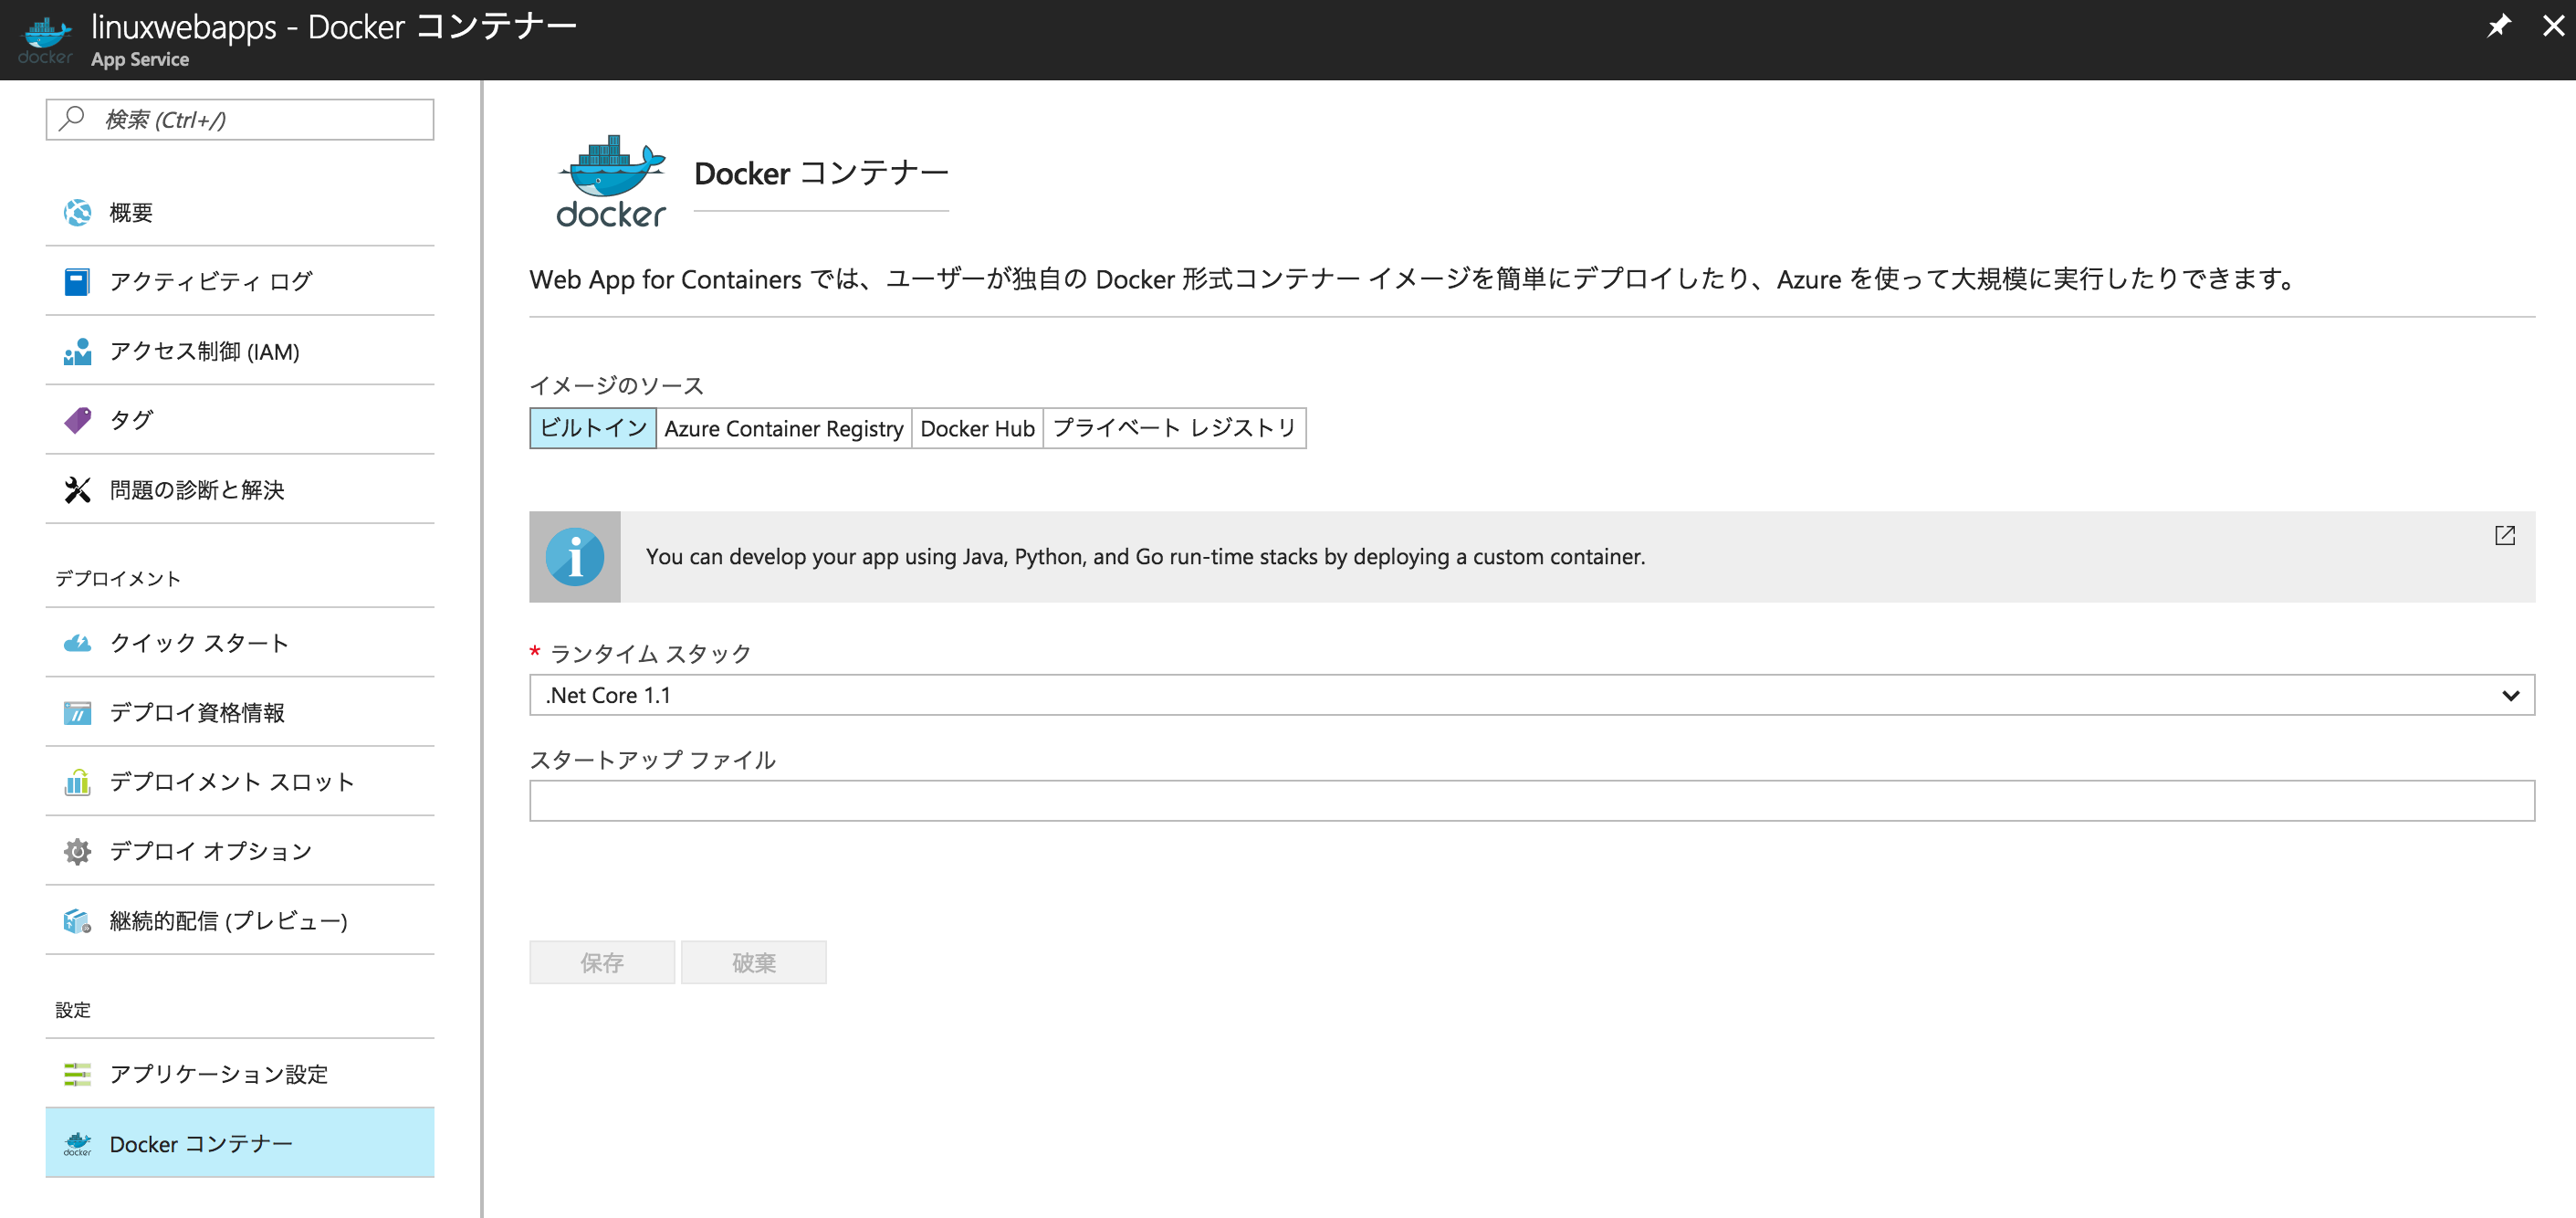Click the アクセス制御 (IAM) people icon

point(77,351)
